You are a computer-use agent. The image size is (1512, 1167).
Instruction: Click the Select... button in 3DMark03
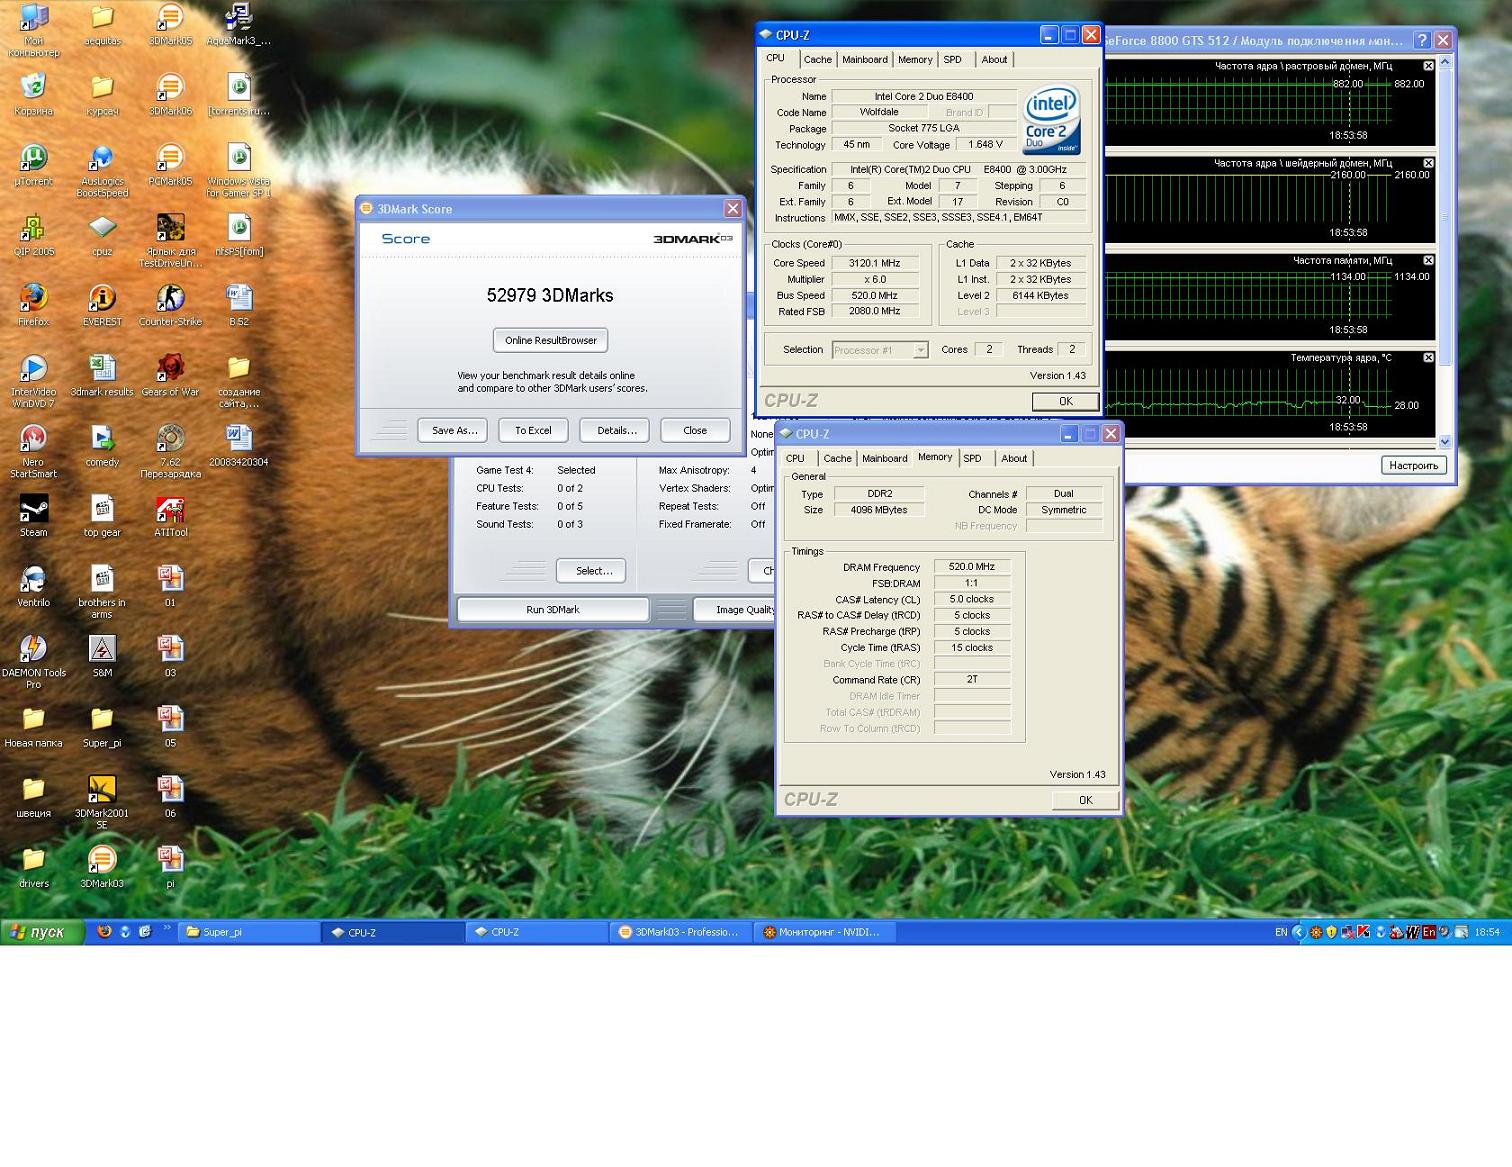(592, 571)
